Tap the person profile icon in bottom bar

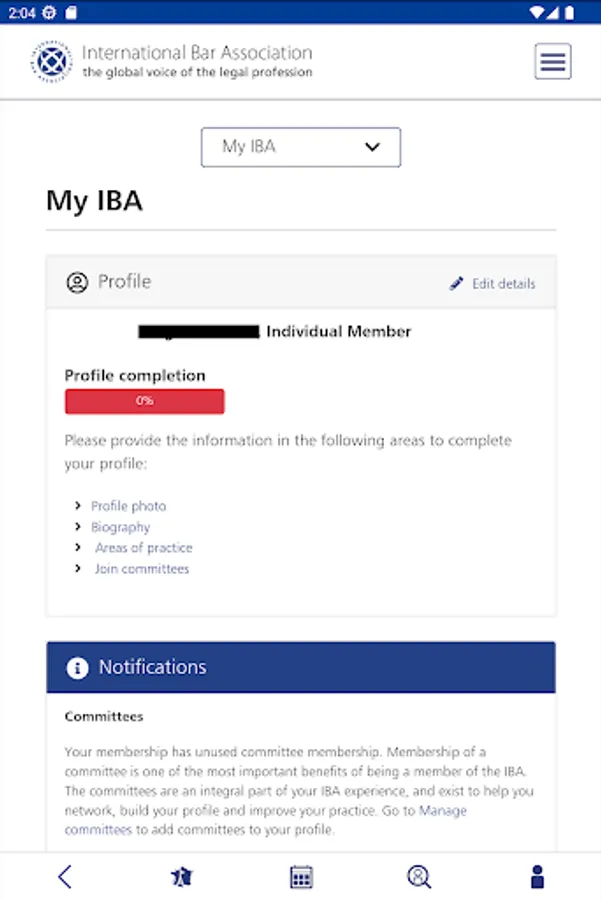(x=537, y=877)
